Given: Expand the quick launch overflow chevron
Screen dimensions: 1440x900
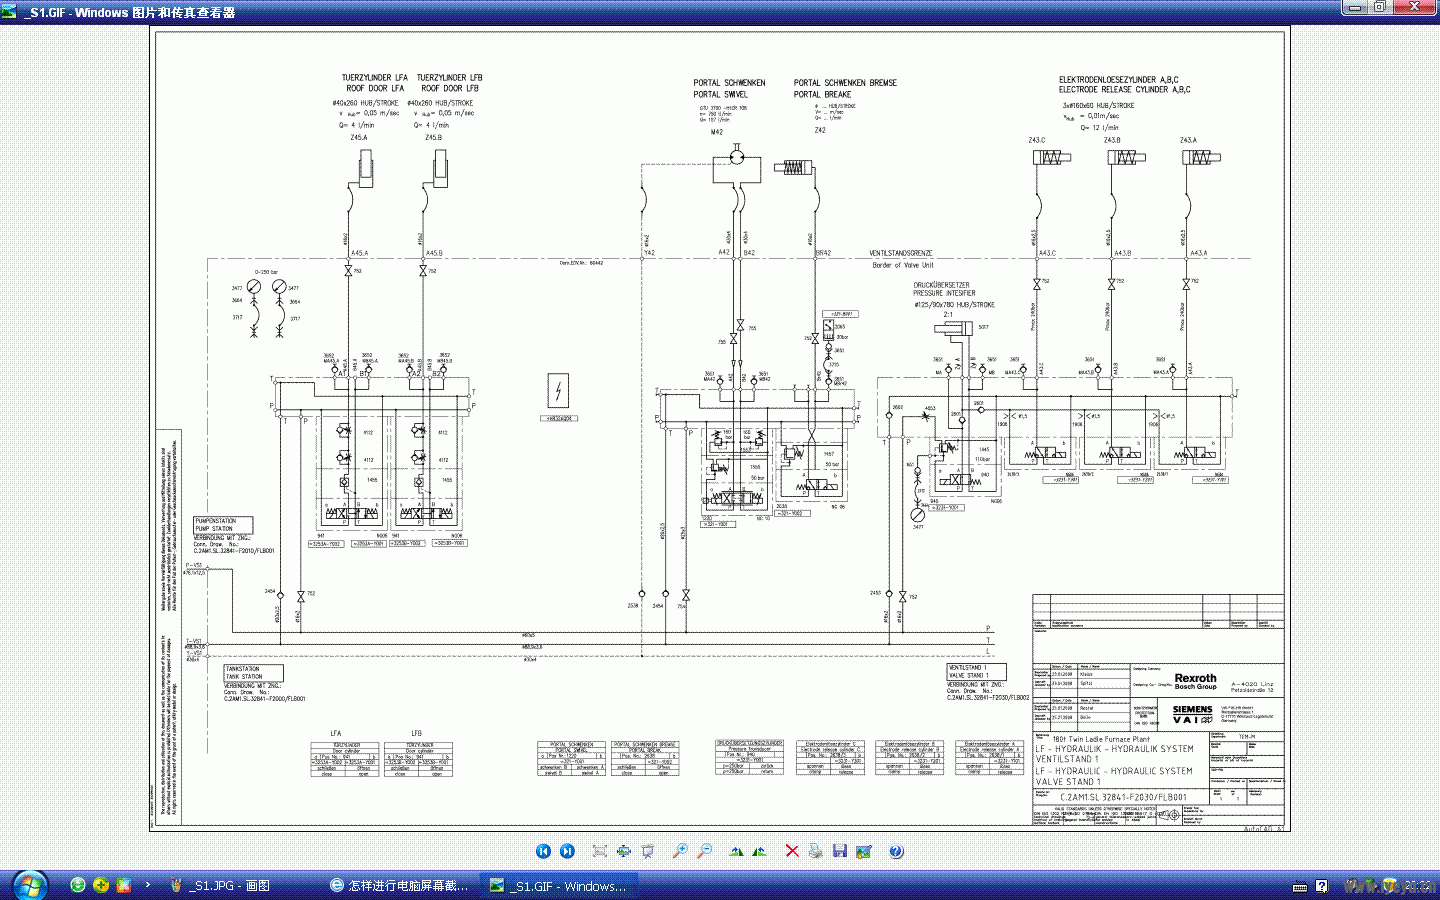Looking at the screenshot, I should pyautogui.click(x=148, y=884).
